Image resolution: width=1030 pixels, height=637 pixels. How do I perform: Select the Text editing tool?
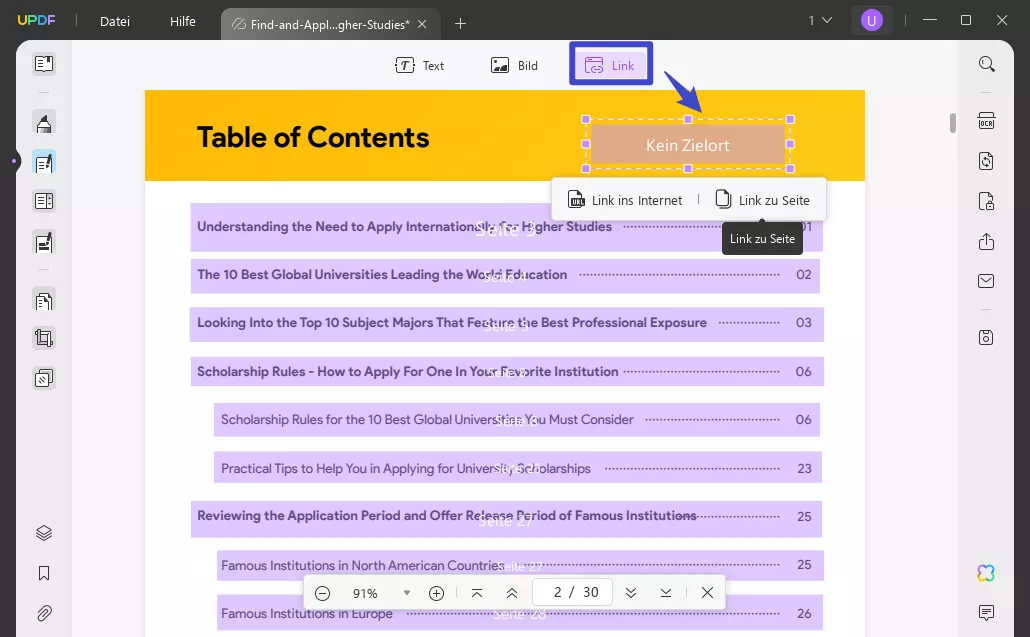tap(420, 66)
